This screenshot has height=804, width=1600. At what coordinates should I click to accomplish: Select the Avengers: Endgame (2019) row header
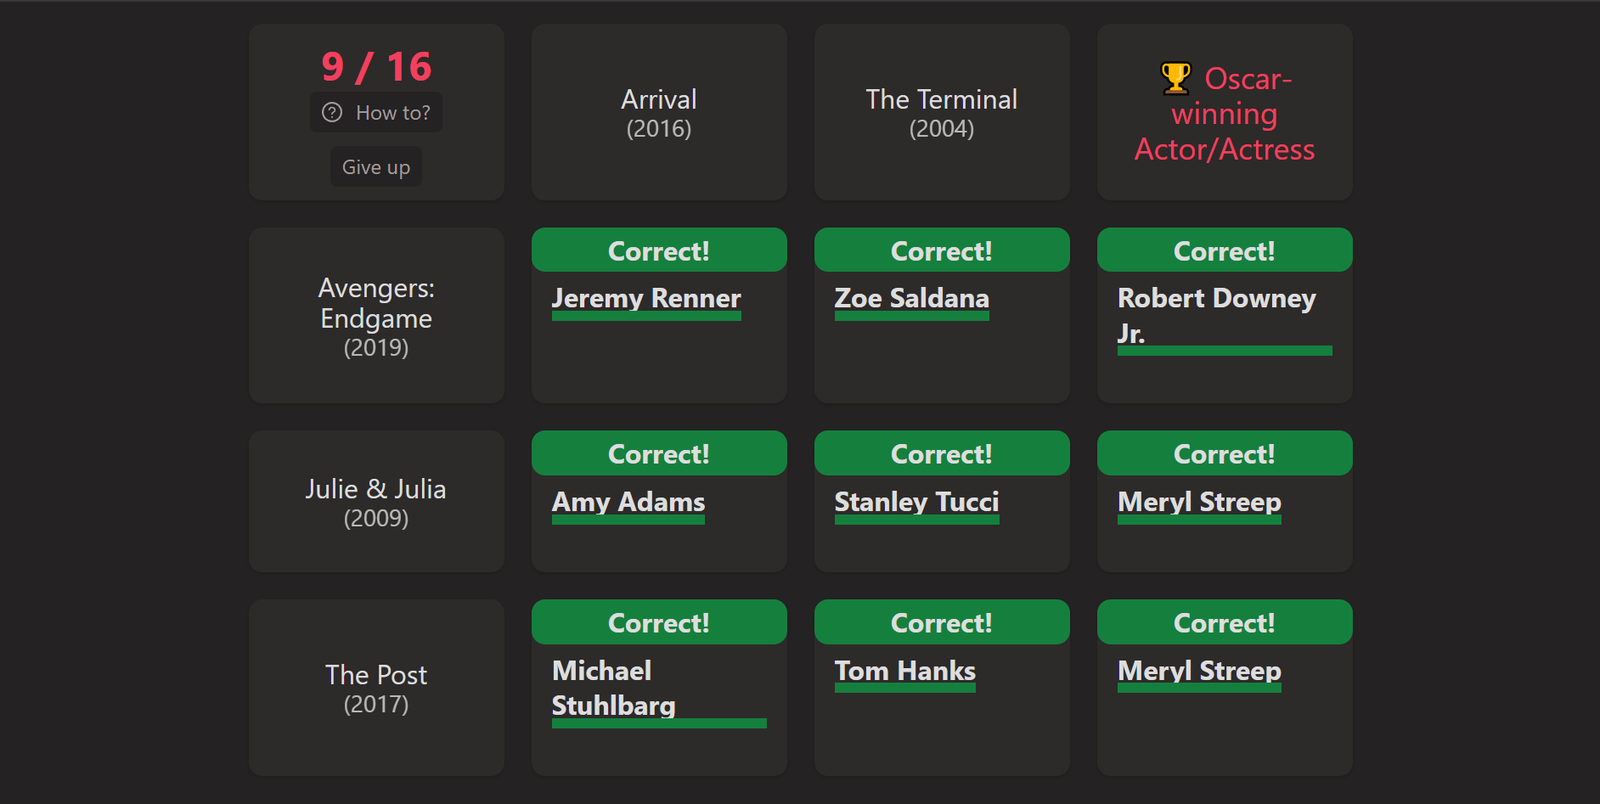click(x=376, y=316)
